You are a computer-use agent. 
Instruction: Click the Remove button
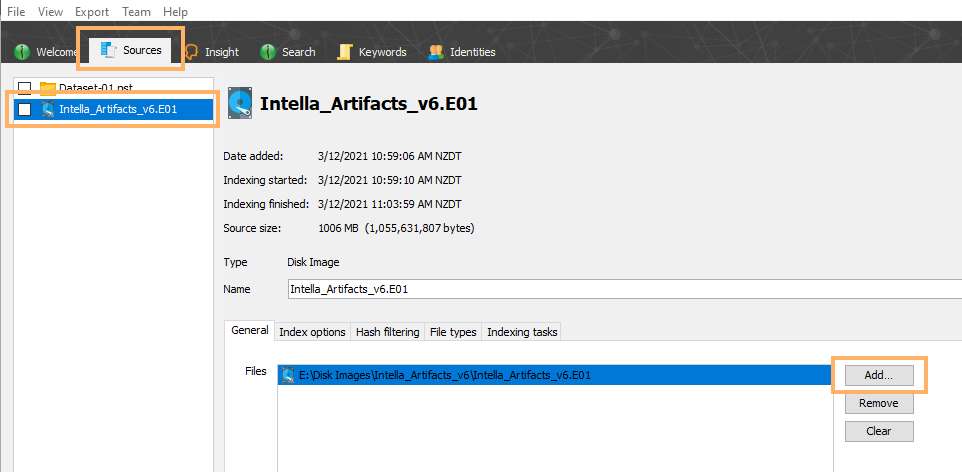pyautogui.click(x=879, y=403)
